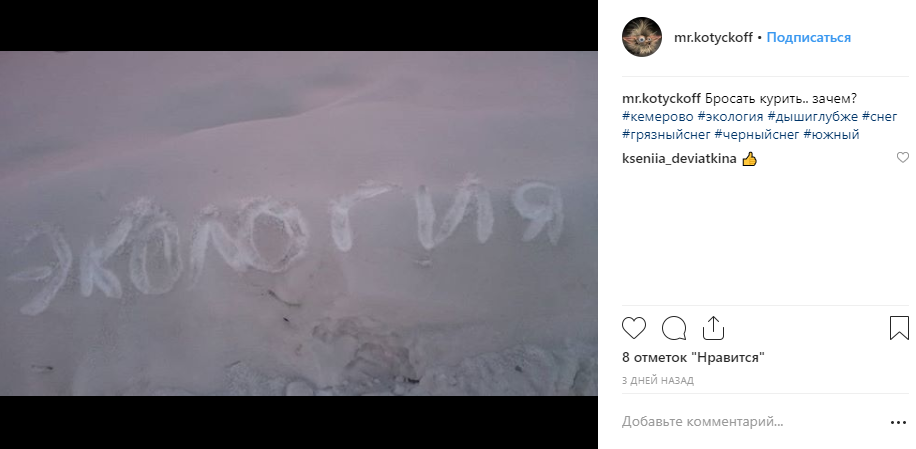Open hashtag #кемерово

[x=658, y=117]
